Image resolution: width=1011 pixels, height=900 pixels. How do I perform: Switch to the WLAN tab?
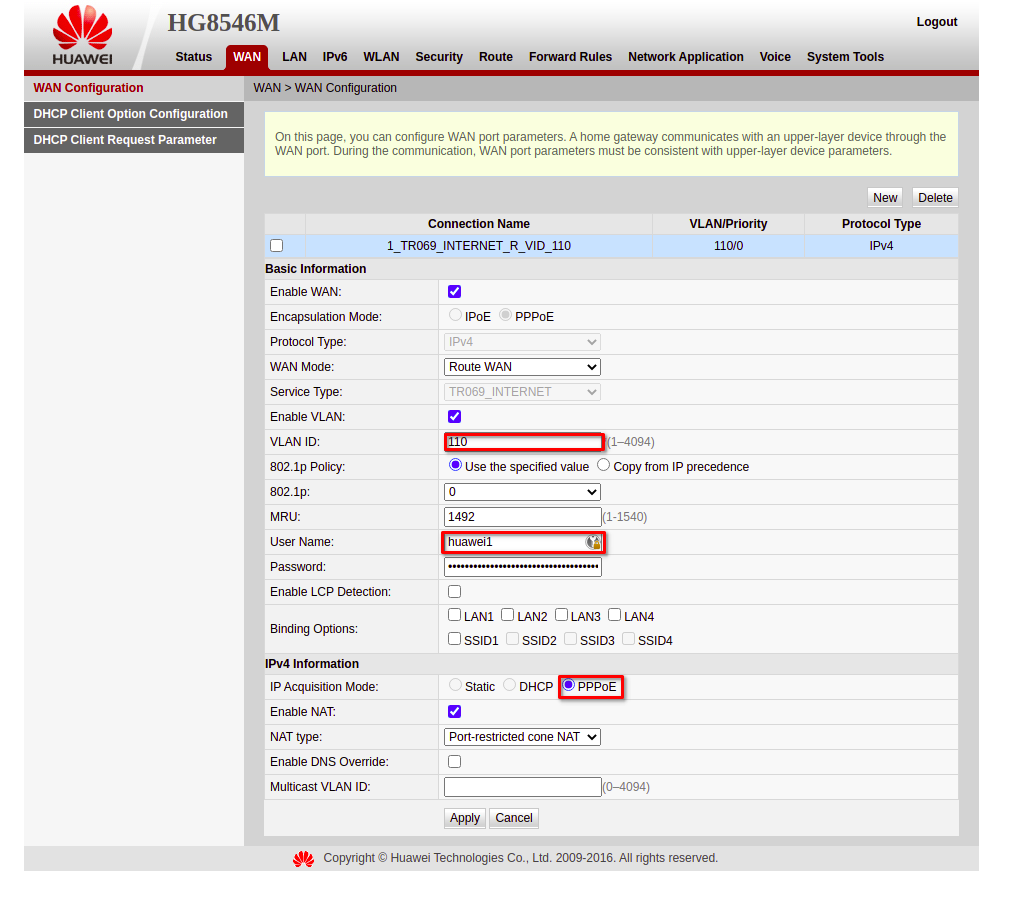(381, 57)
